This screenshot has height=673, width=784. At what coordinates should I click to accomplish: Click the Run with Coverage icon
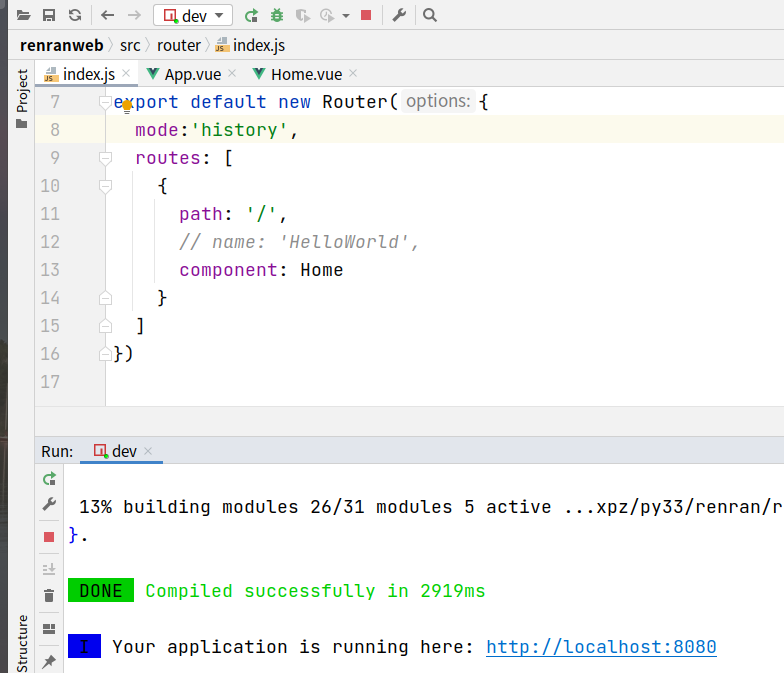302,16
